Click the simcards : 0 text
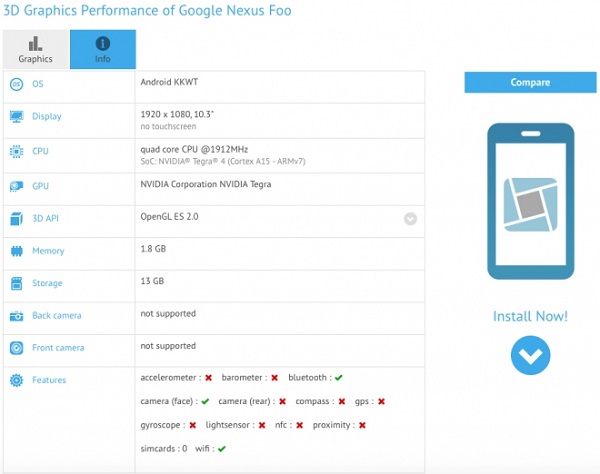Image resolution: width=600 pixels, height=474 pixels. coord(164,448)
